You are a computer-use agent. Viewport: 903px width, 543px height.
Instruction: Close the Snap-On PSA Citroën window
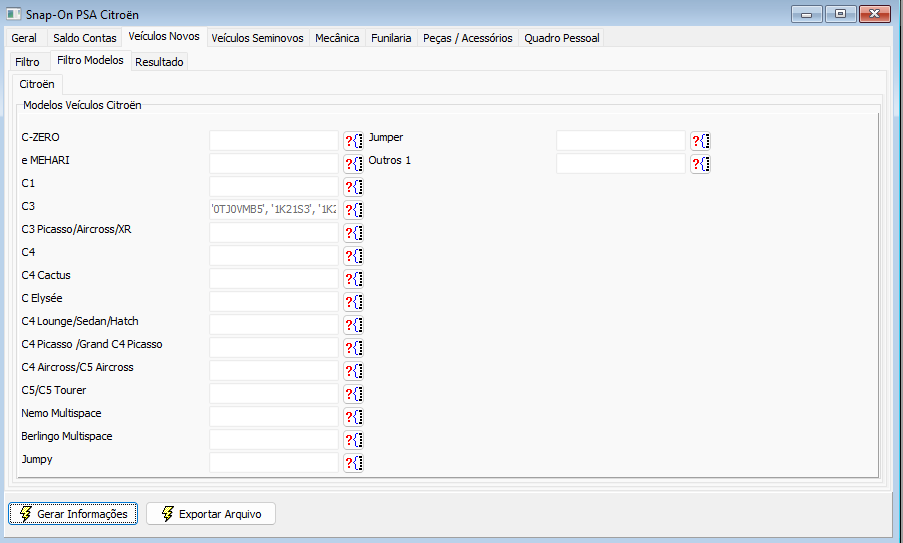[875, 14]
